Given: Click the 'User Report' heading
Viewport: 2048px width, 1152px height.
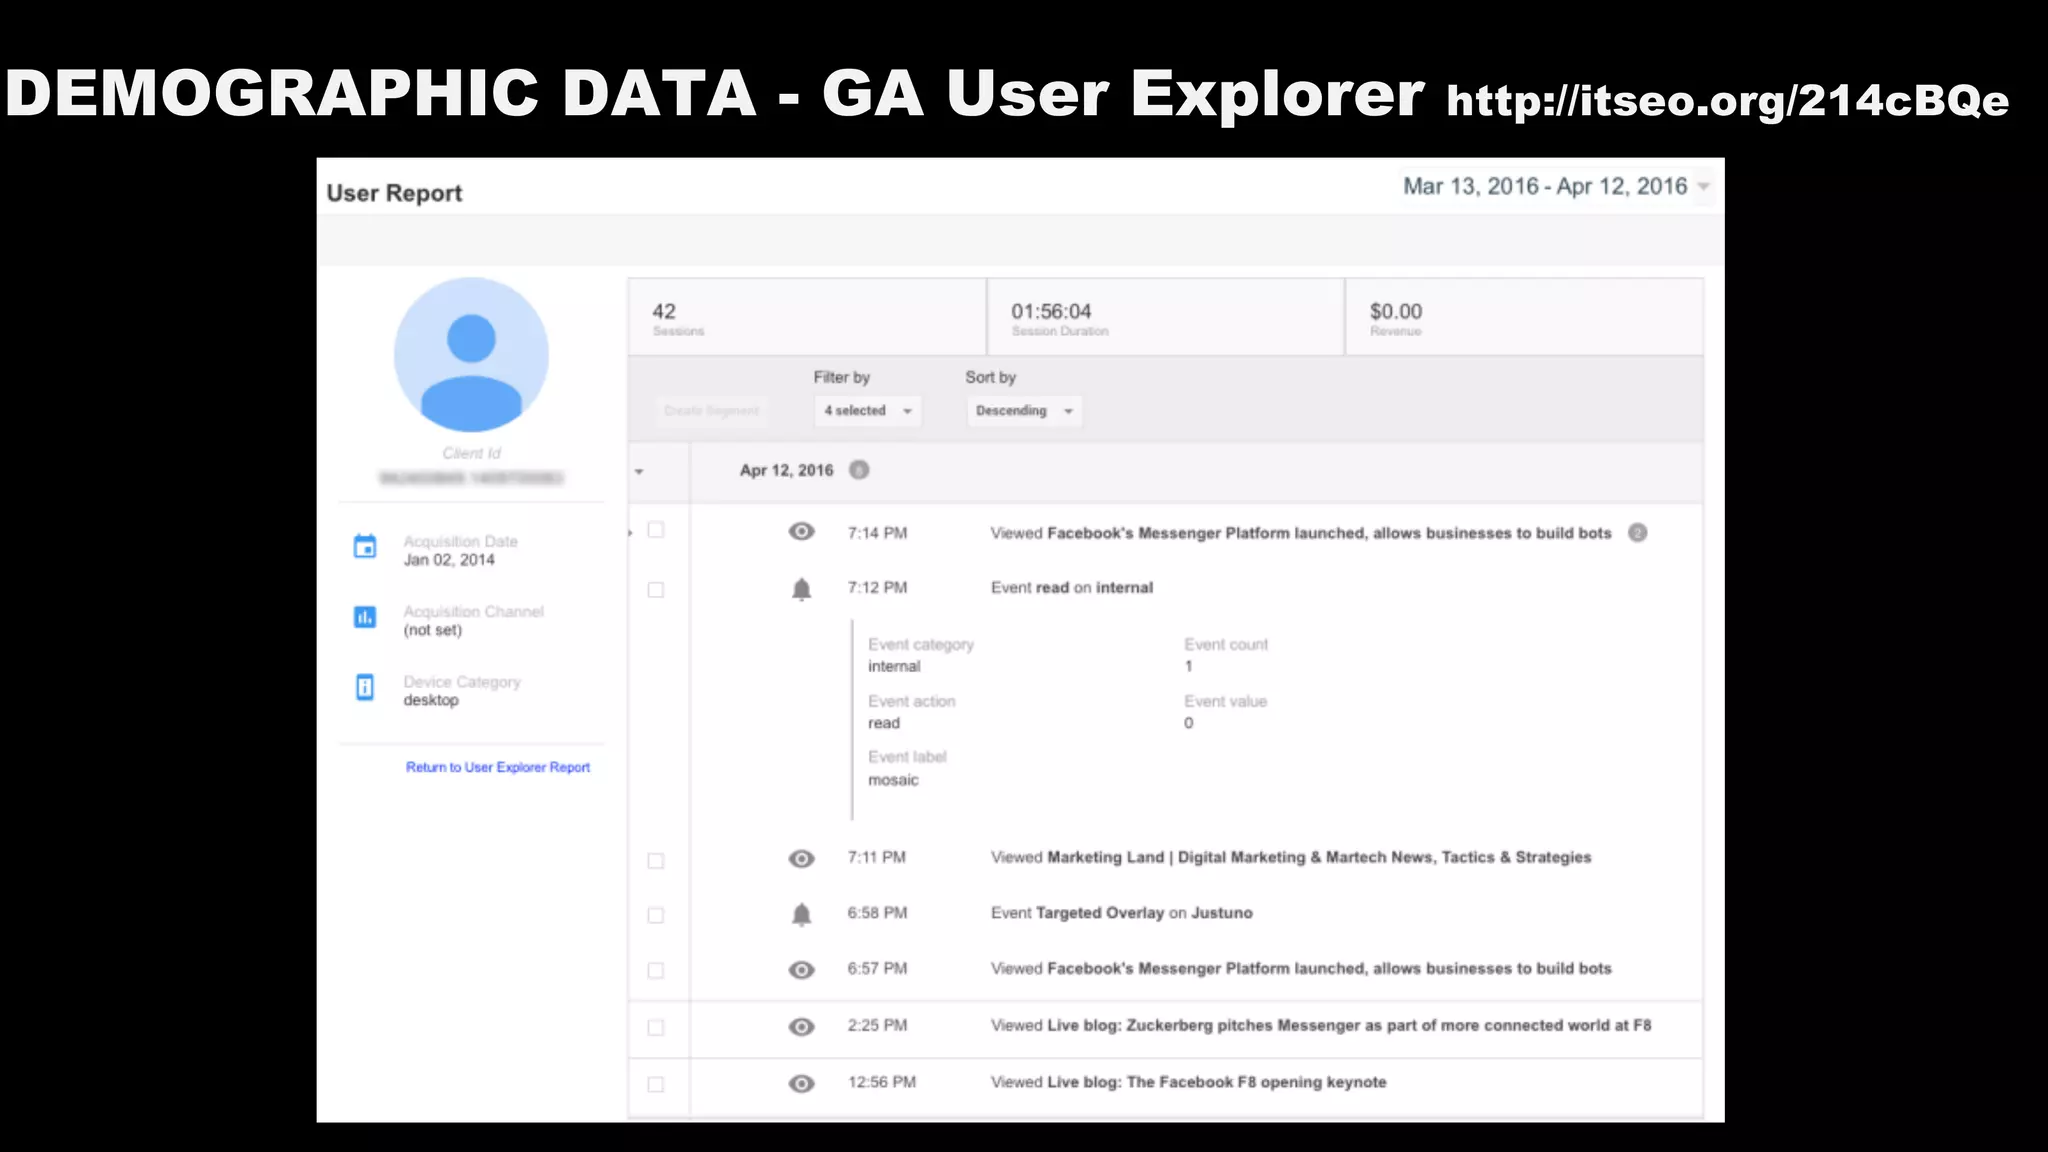Looking at the screenshot, I should (x=394, y=193).
